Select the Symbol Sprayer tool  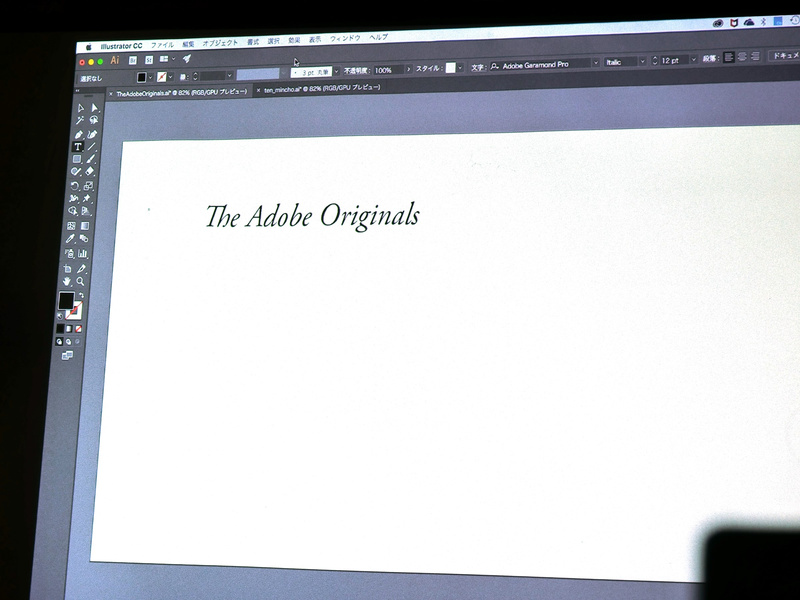69,254
